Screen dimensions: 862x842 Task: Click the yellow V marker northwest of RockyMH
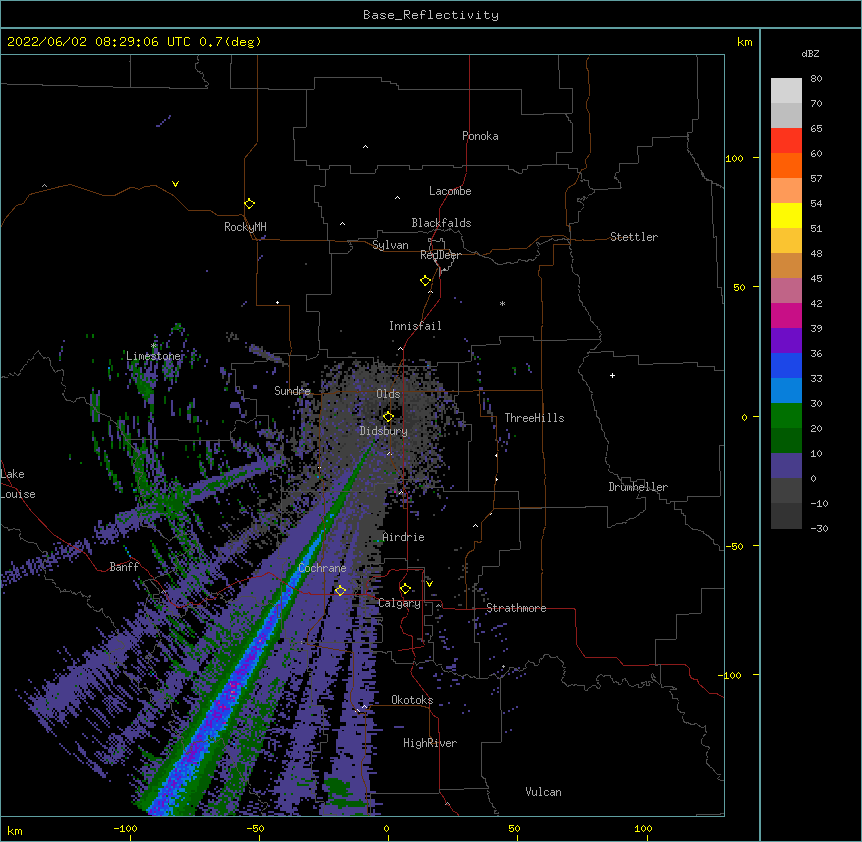pyautogui.click(x=175, y=184)
